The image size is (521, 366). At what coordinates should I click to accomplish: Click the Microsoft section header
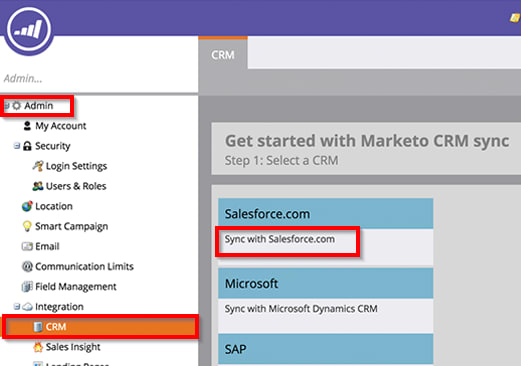coord(326,283)
